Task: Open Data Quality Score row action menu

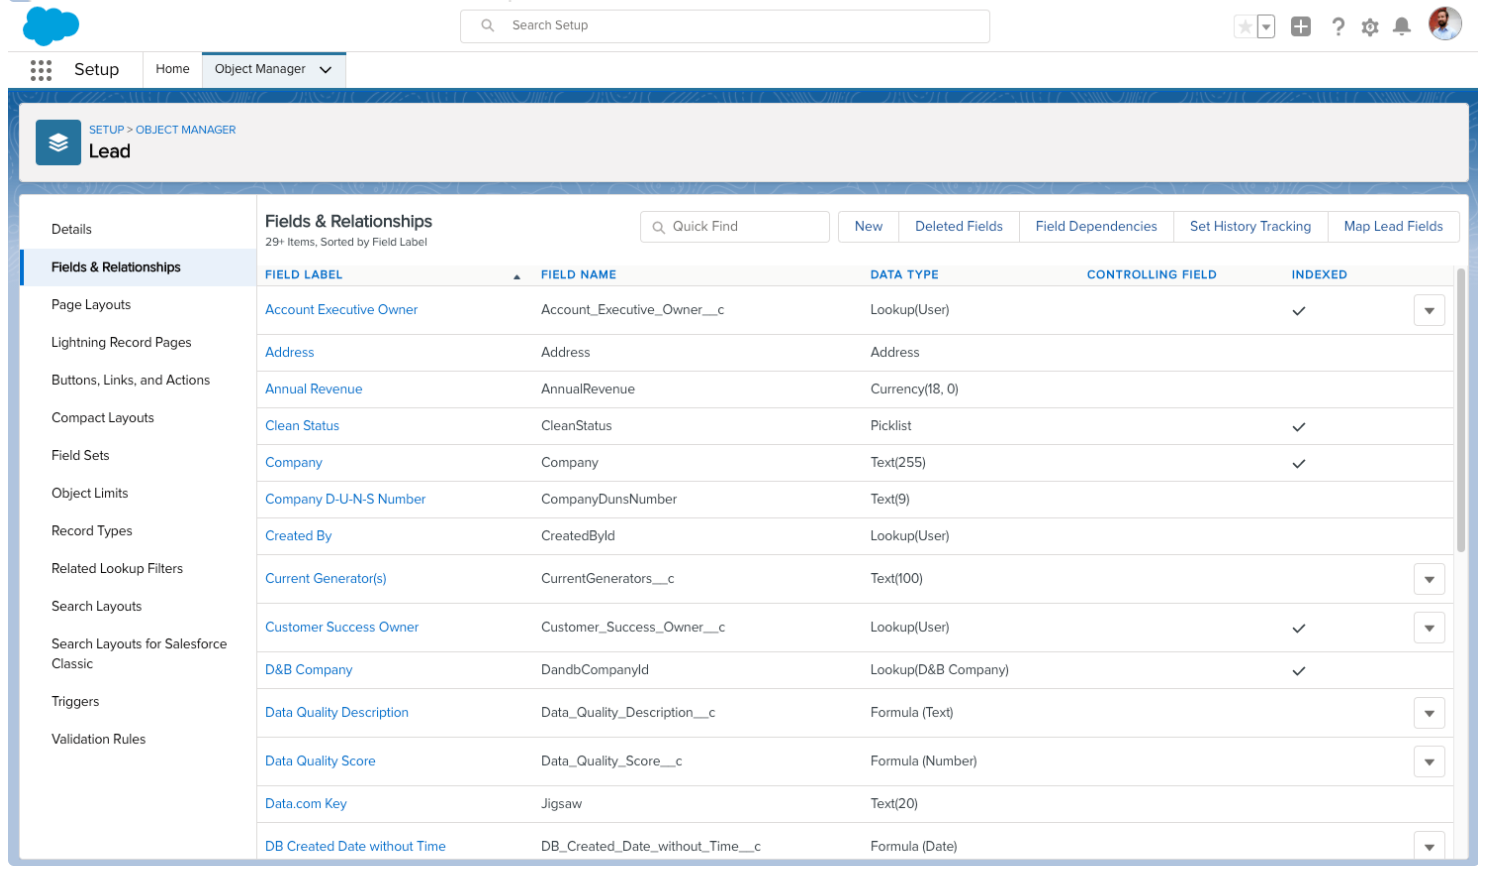Action: [1429, 762]
